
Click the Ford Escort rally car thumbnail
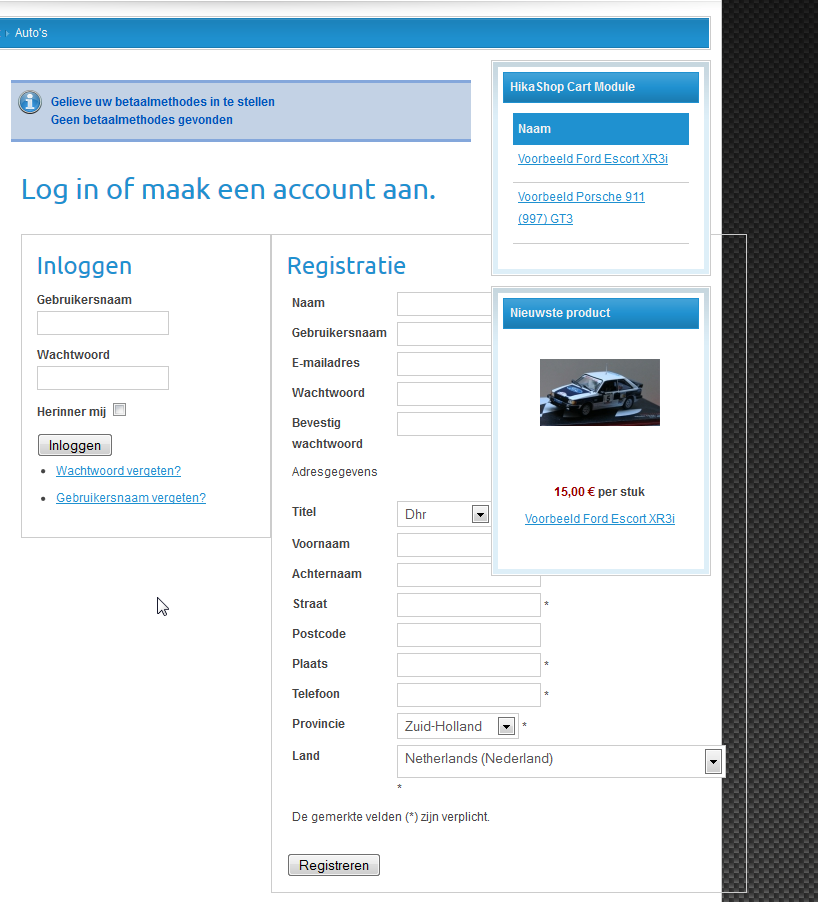point(599,392)
